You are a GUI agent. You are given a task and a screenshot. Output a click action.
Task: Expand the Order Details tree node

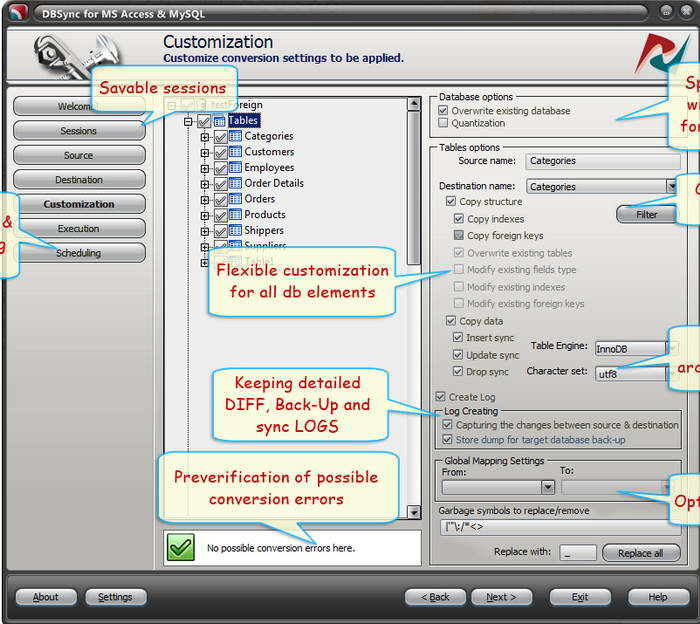click(x=204, y=184)
